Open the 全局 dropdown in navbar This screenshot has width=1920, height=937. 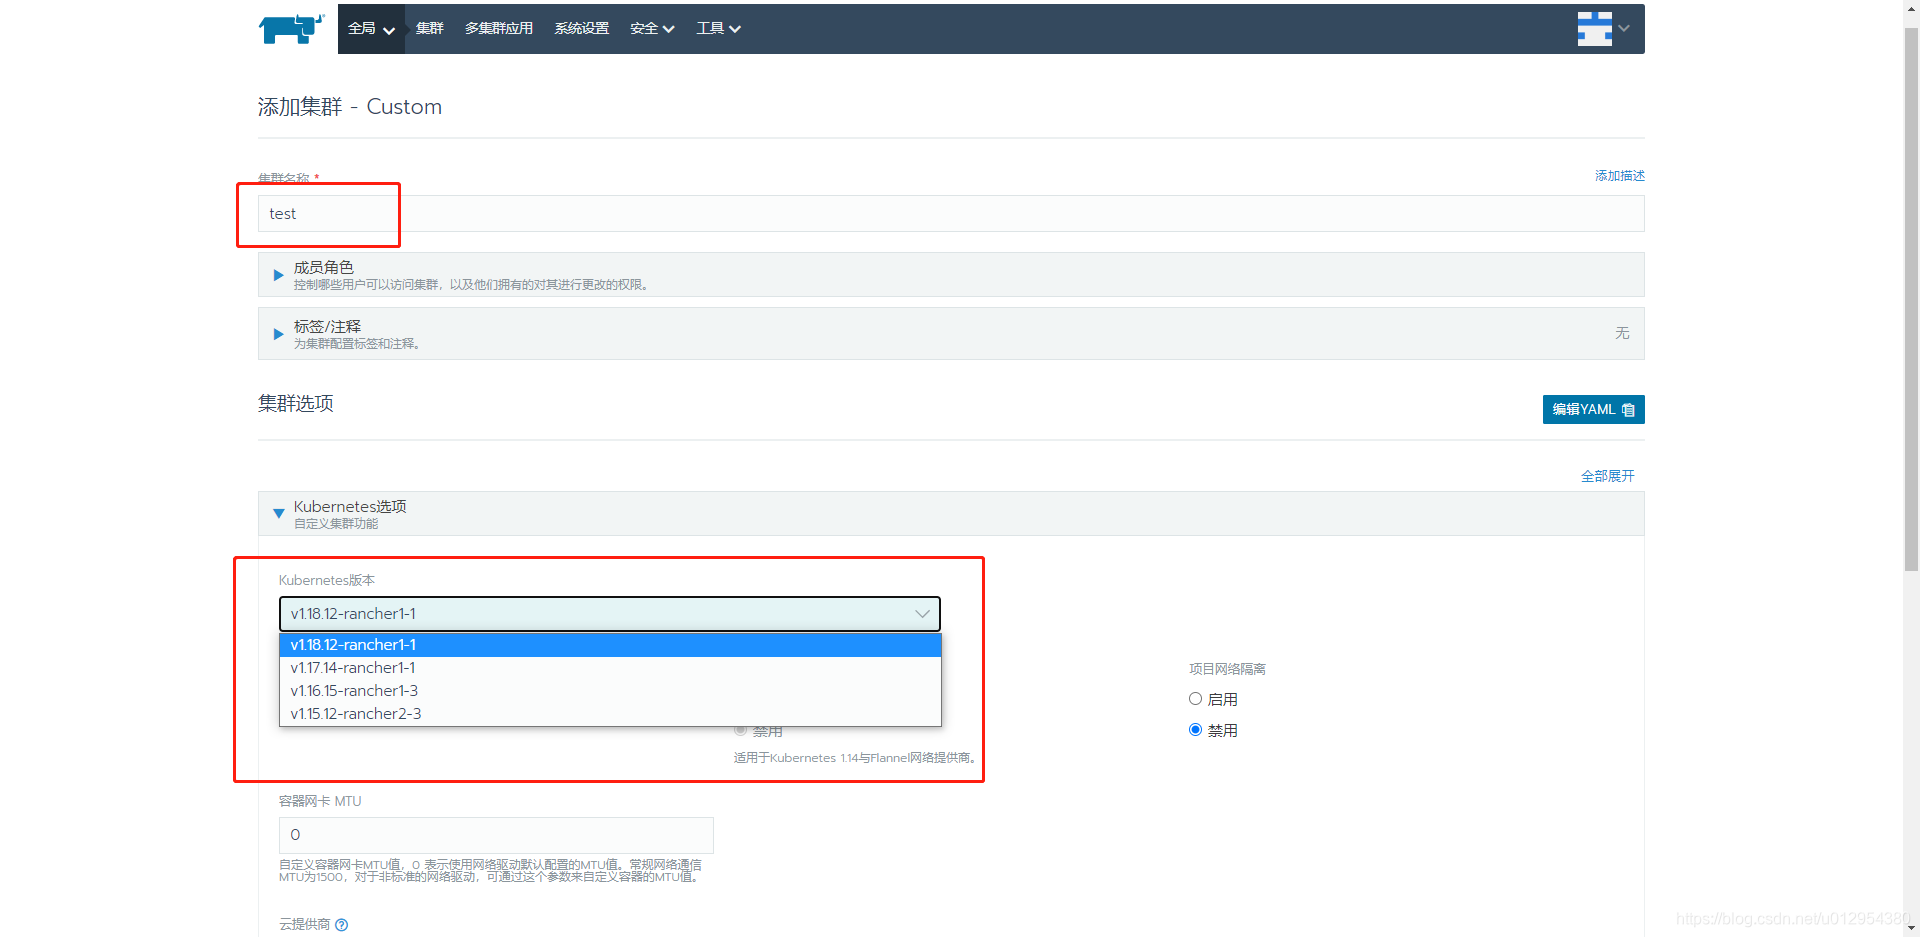coord(371,29)
